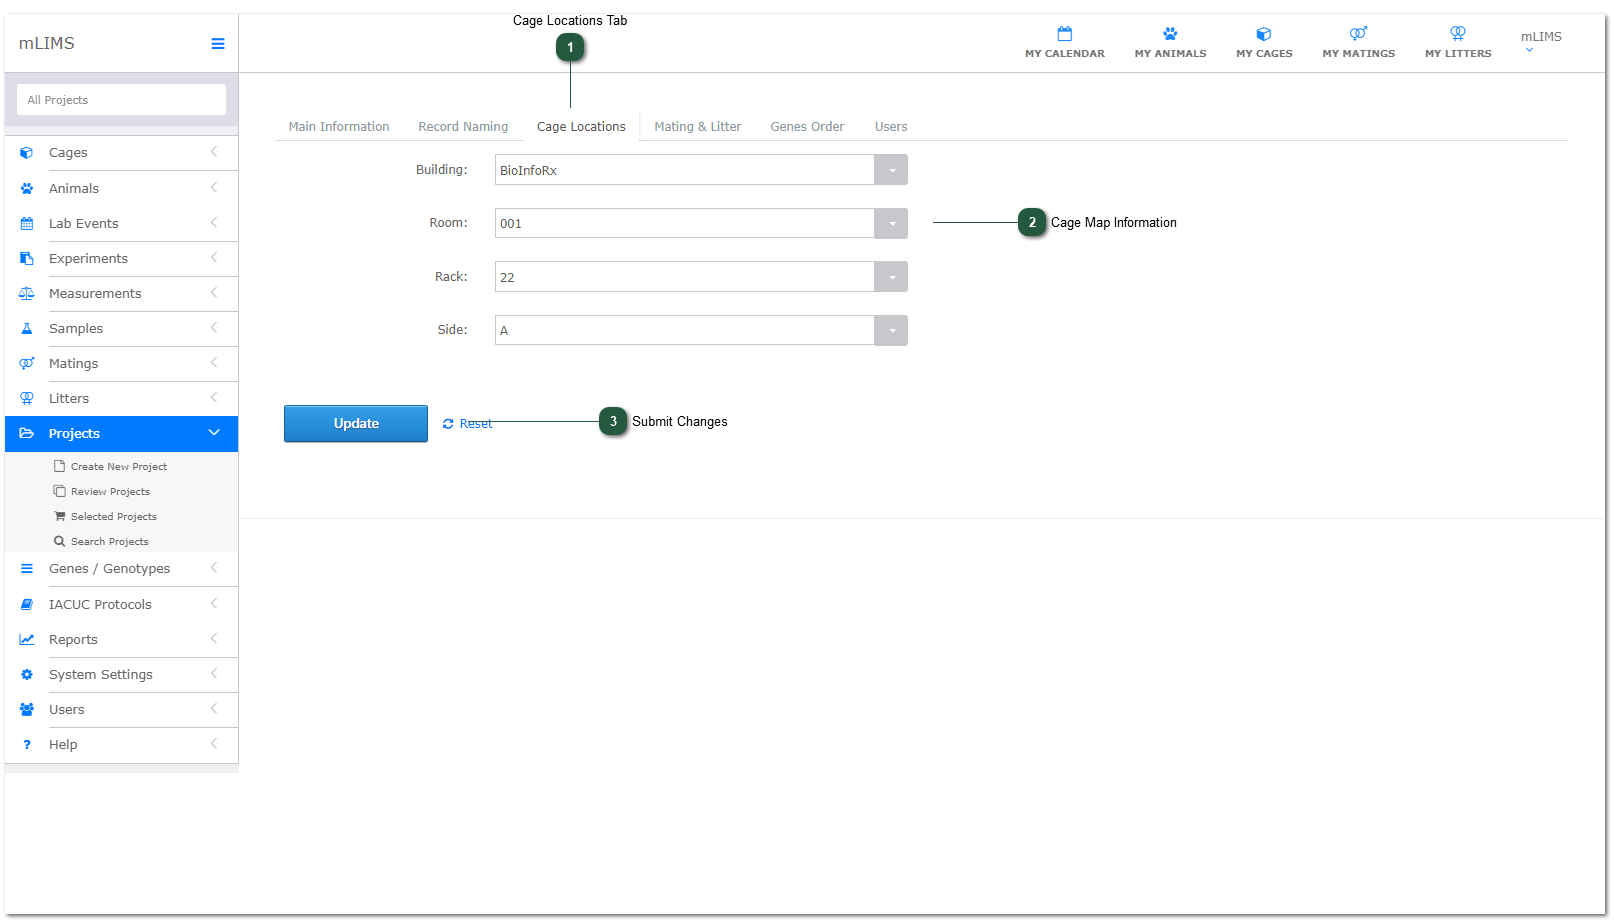This screenshot has width=1614, height=923.
Task: Click the Animals paw icon in sidebar
Action: click(27, 188)
